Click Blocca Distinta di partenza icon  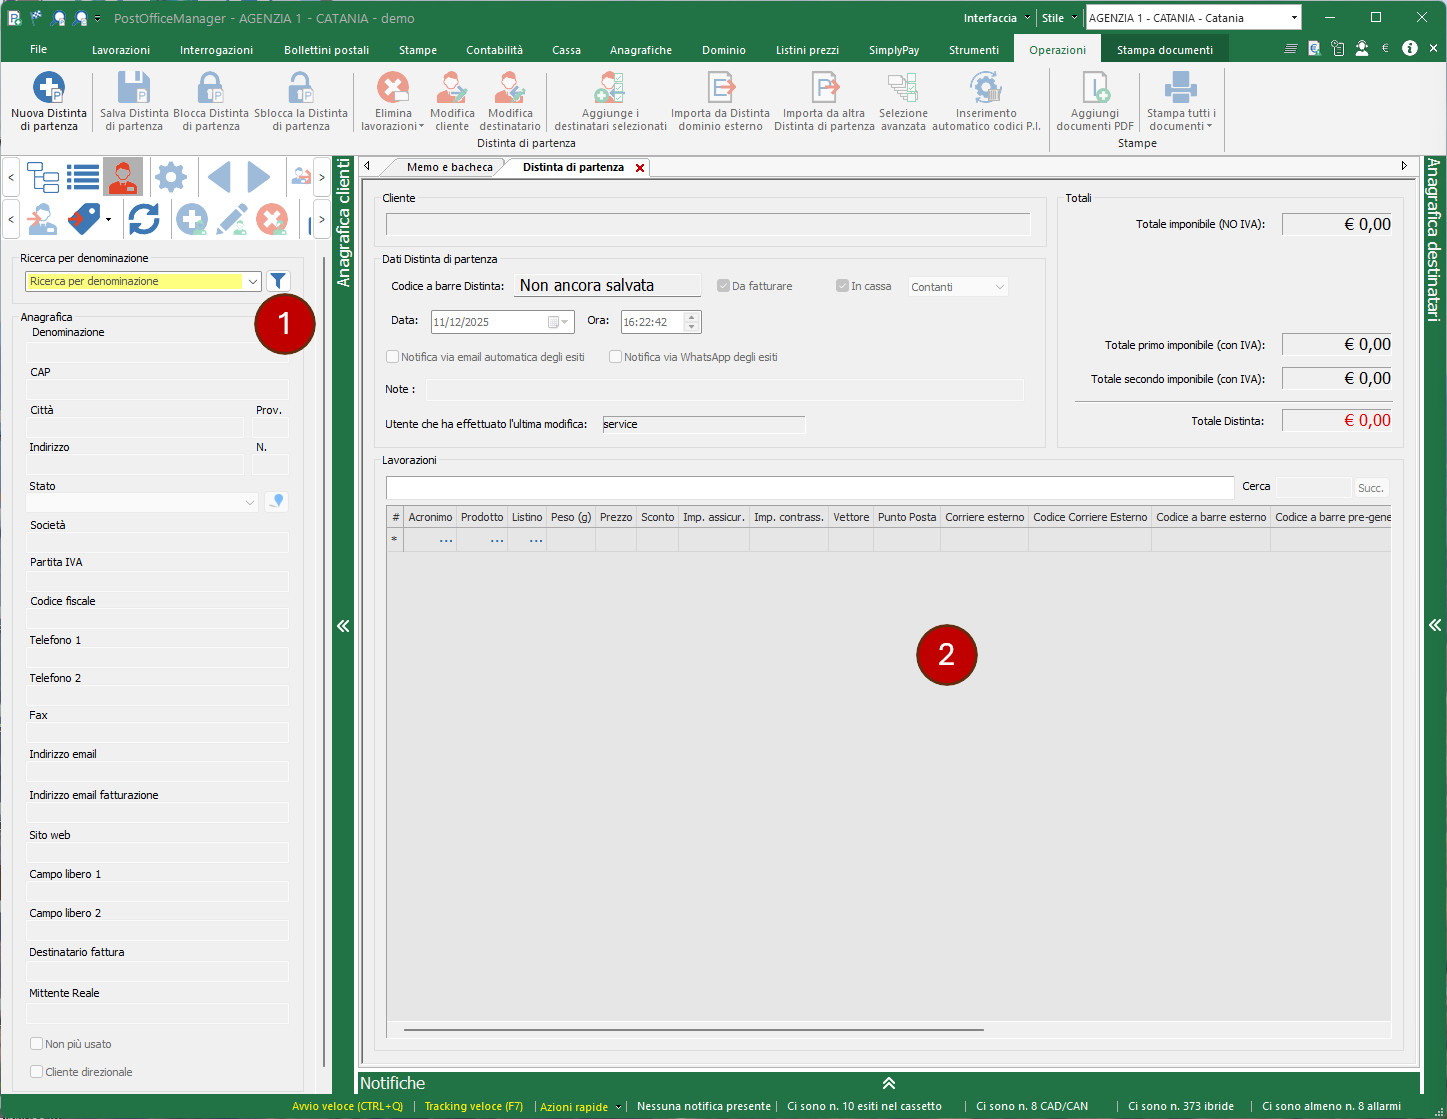[211, 89]
